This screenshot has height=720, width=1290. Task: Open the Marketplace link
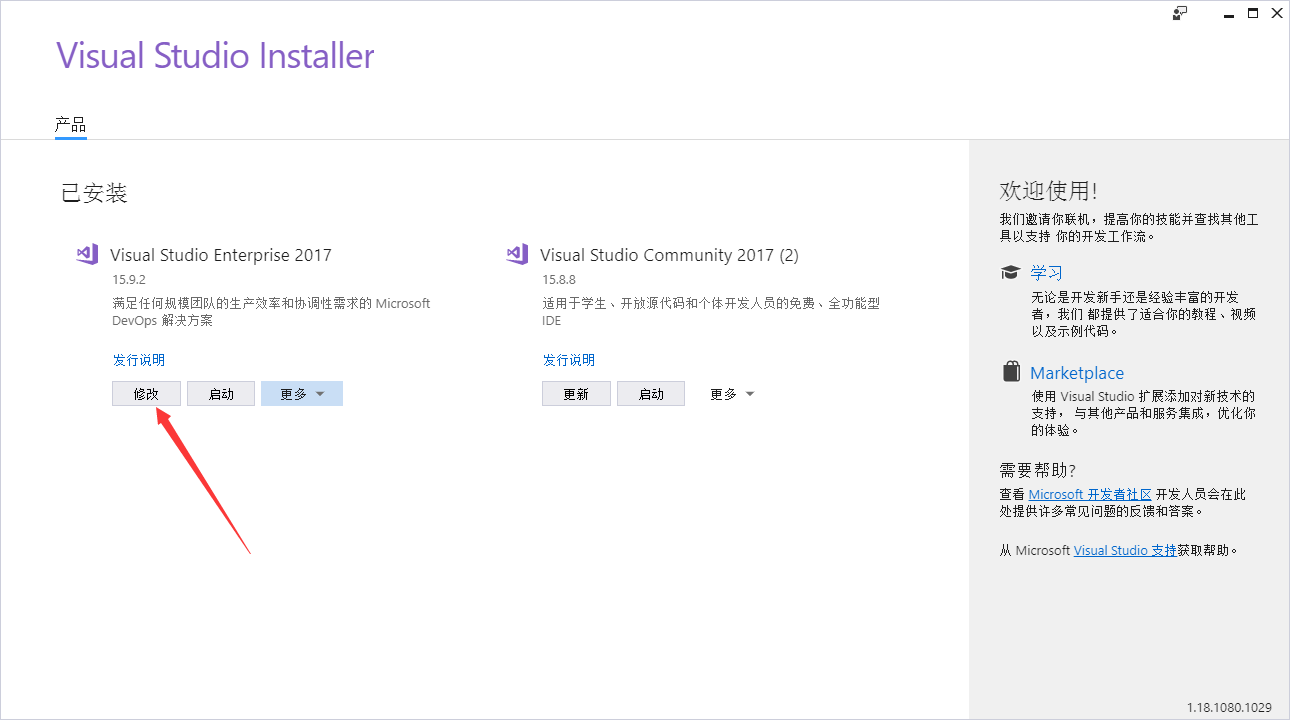[1077, 373]
